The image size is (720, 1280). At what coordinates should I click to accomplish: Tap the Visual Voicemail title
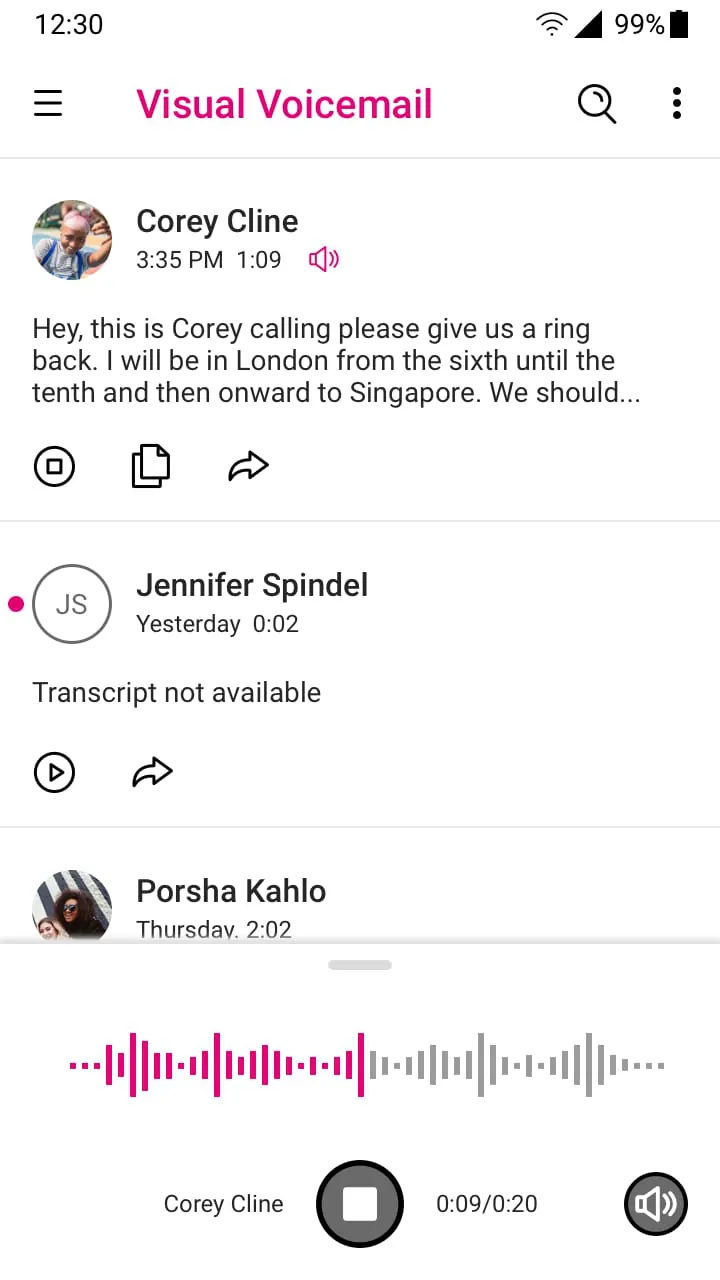[284, 104]
